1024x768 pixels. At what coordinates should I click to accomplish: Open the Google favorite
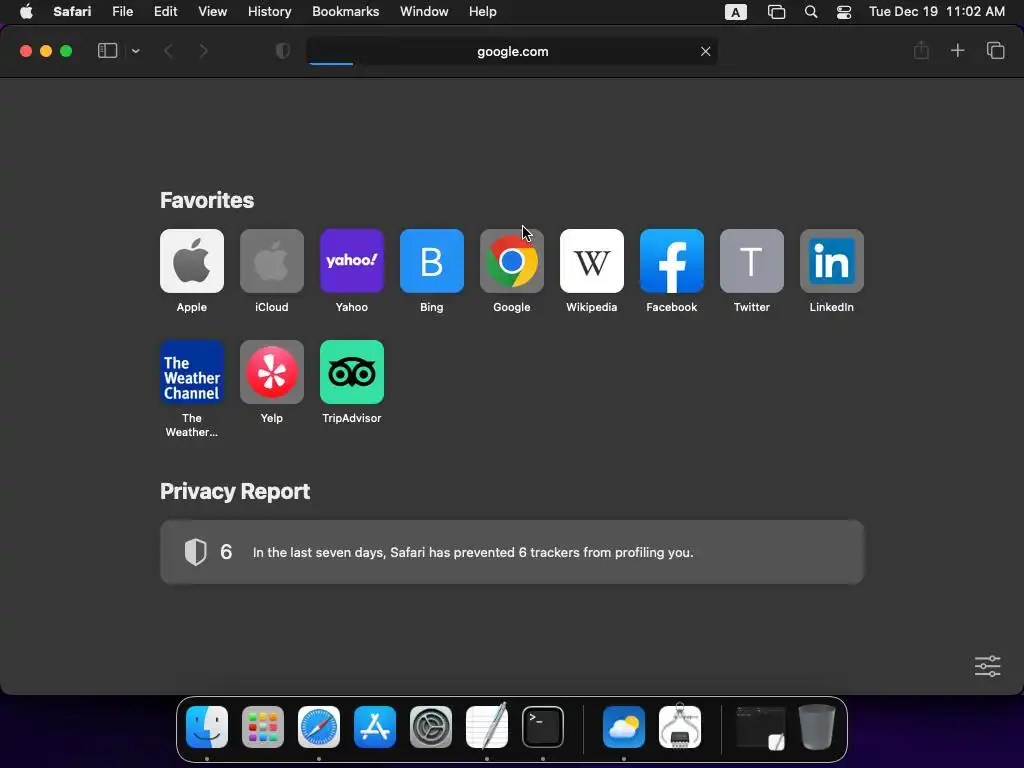(511, 261)
